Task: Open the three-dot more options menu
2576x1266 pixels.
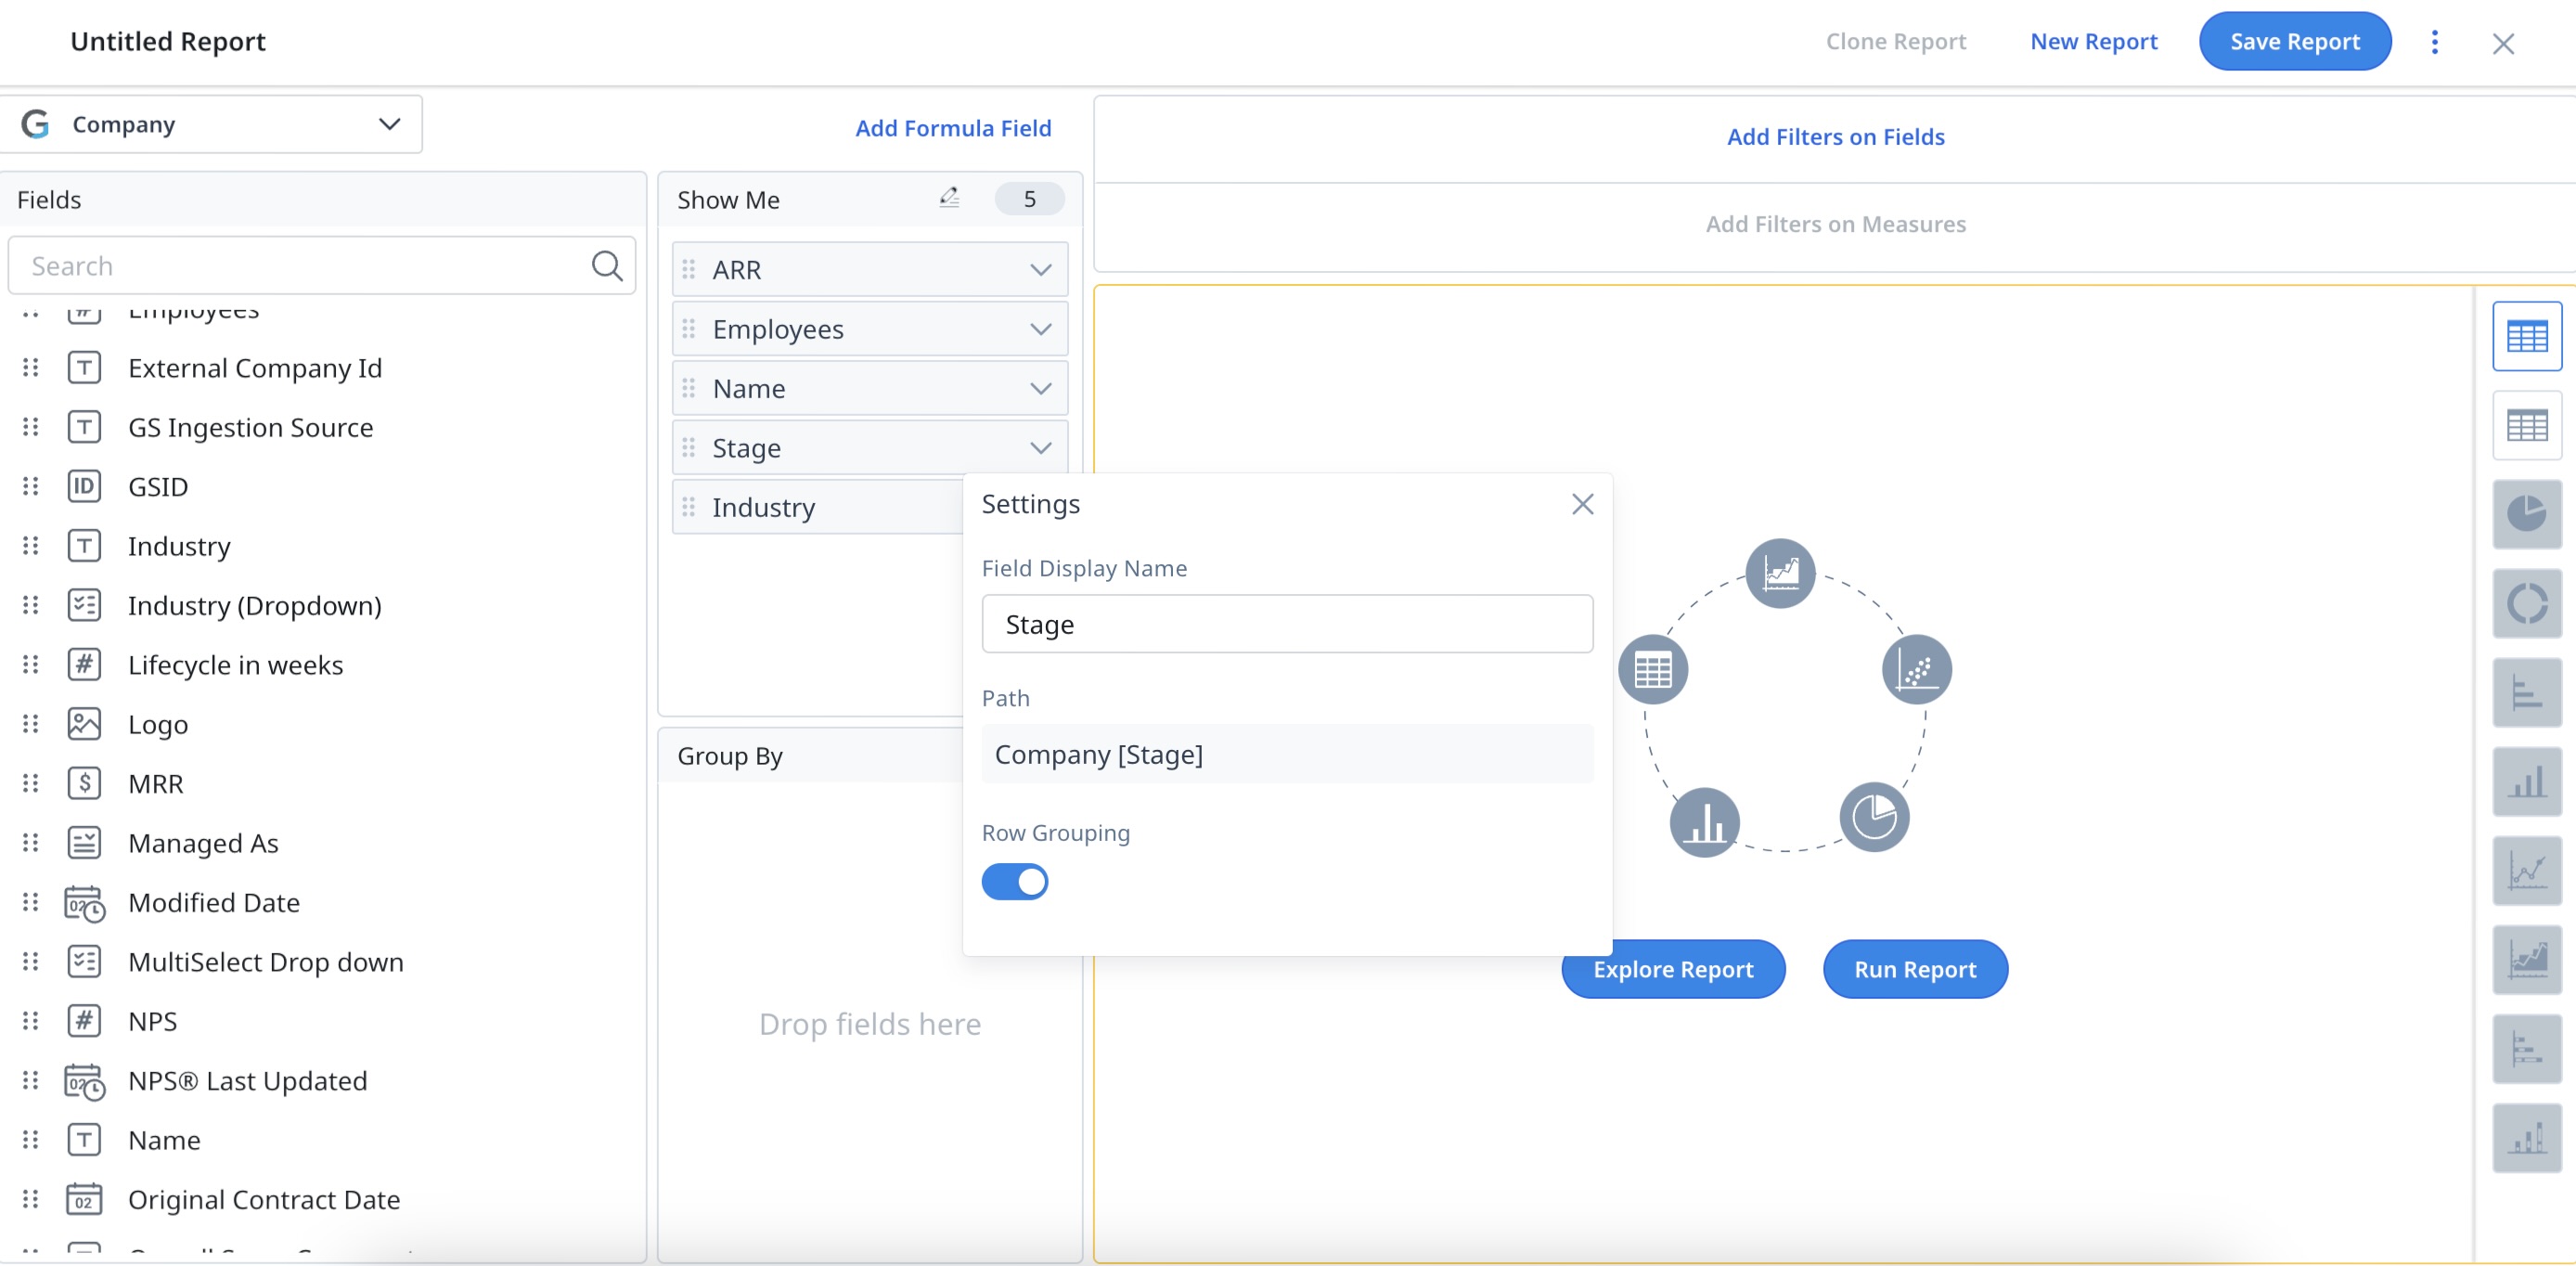Action: (2435, 42)
